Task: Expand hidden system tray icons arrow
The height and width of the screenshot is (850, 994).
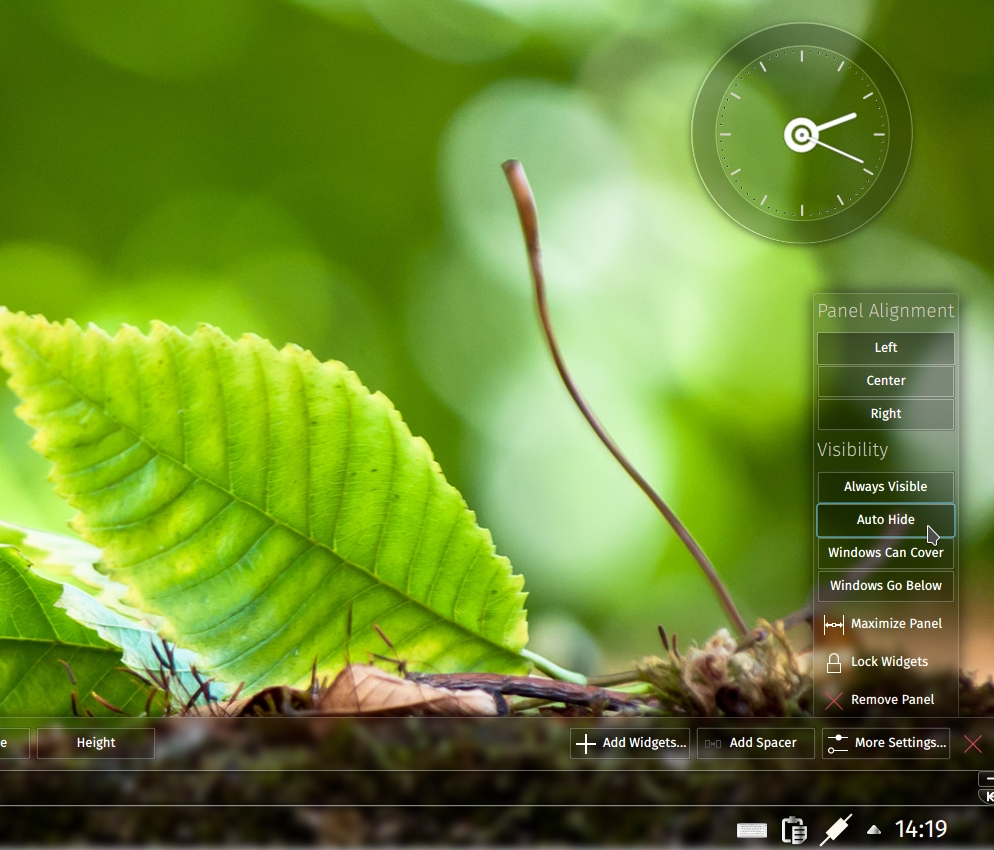Action: (x=874, y=830)
